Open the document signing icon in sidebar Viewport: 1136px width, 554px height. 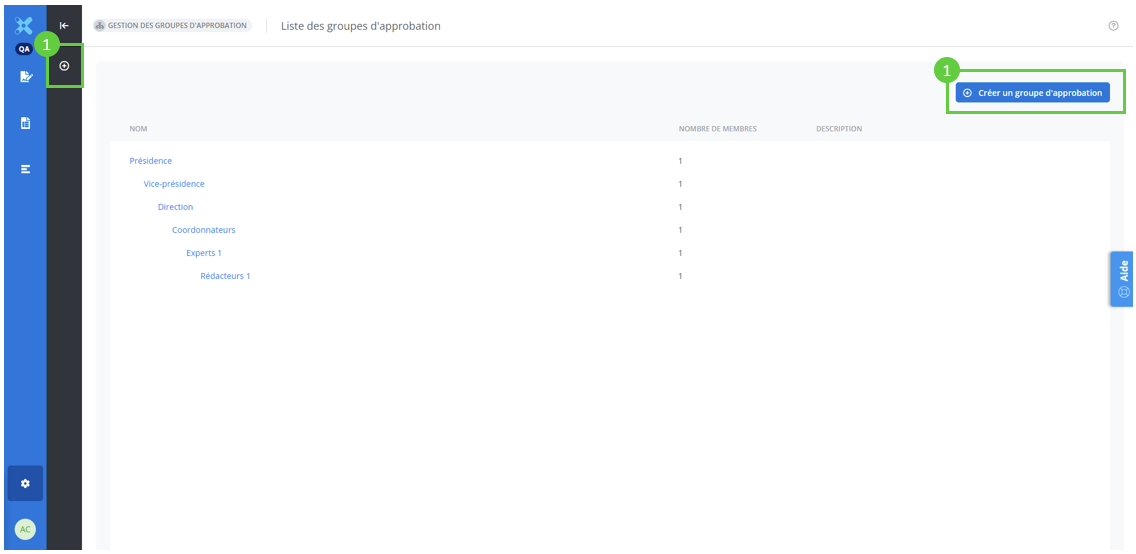(x=26, y=76)
